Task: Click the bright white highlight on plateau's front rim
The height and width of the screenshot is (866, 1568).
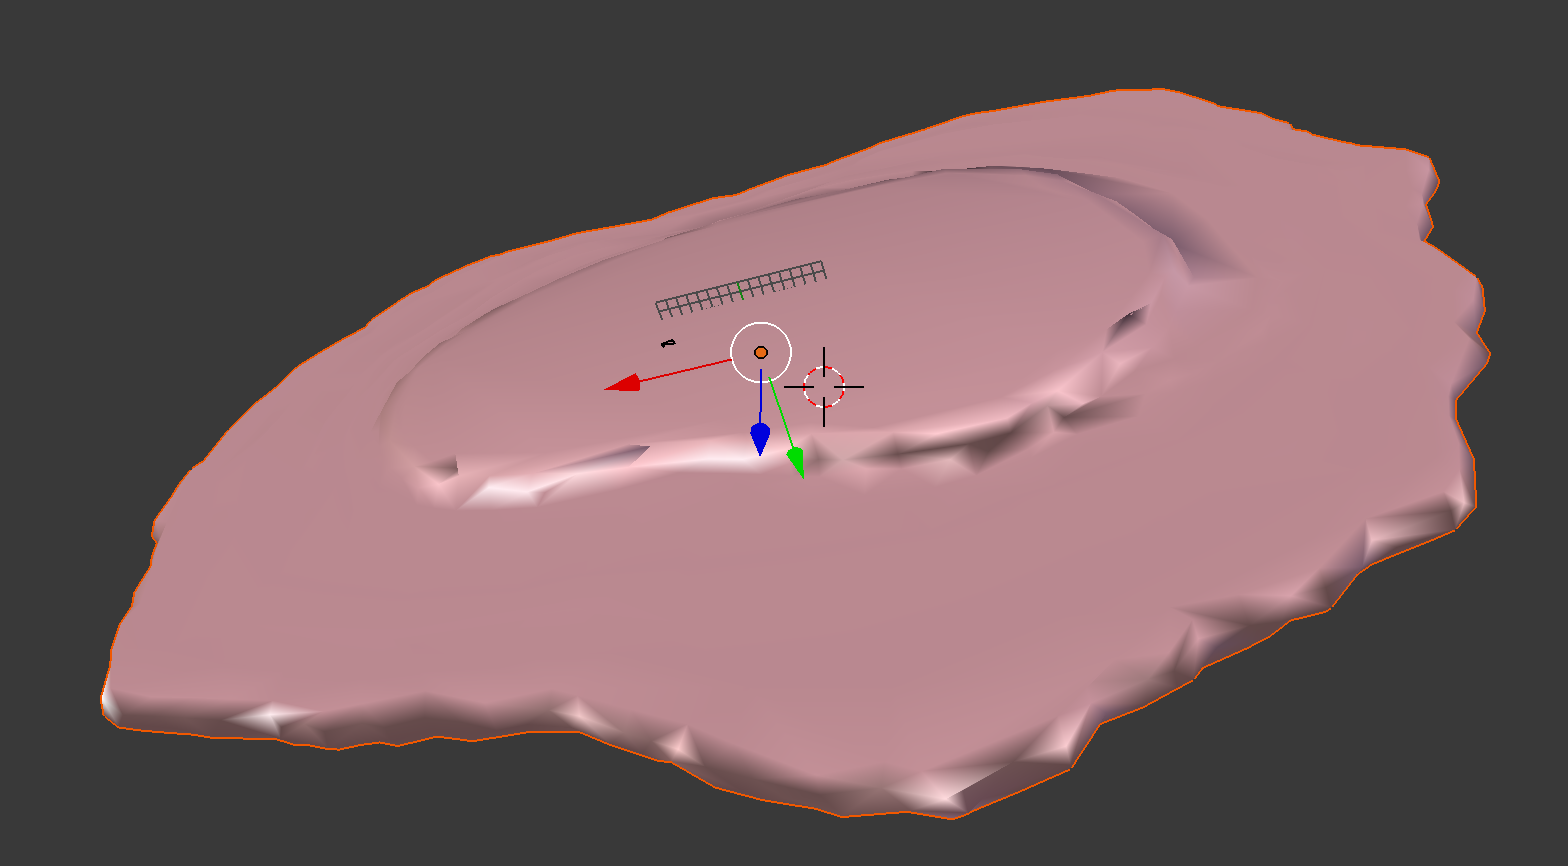Action: pos(700,455)
